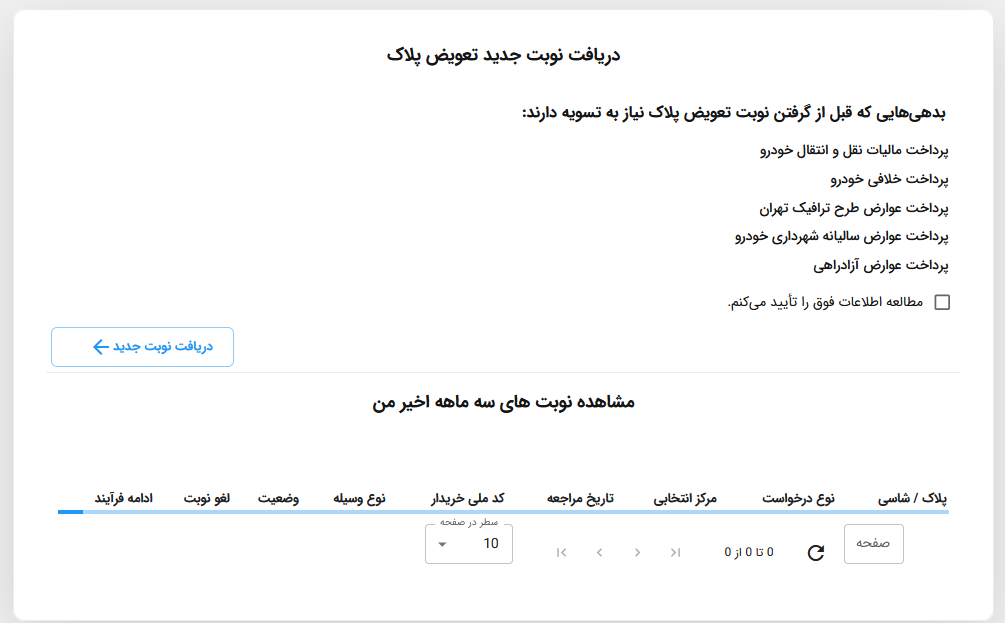Click the '|<' pagination icon

pyautogui.click(x=561, y=552)
